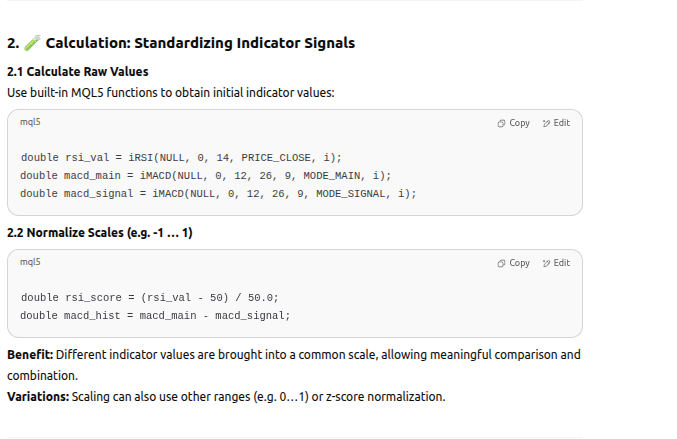Screen dimensions: 677x439
Task: Click the mql5 language label on the second code block
Action: point(31,262)
